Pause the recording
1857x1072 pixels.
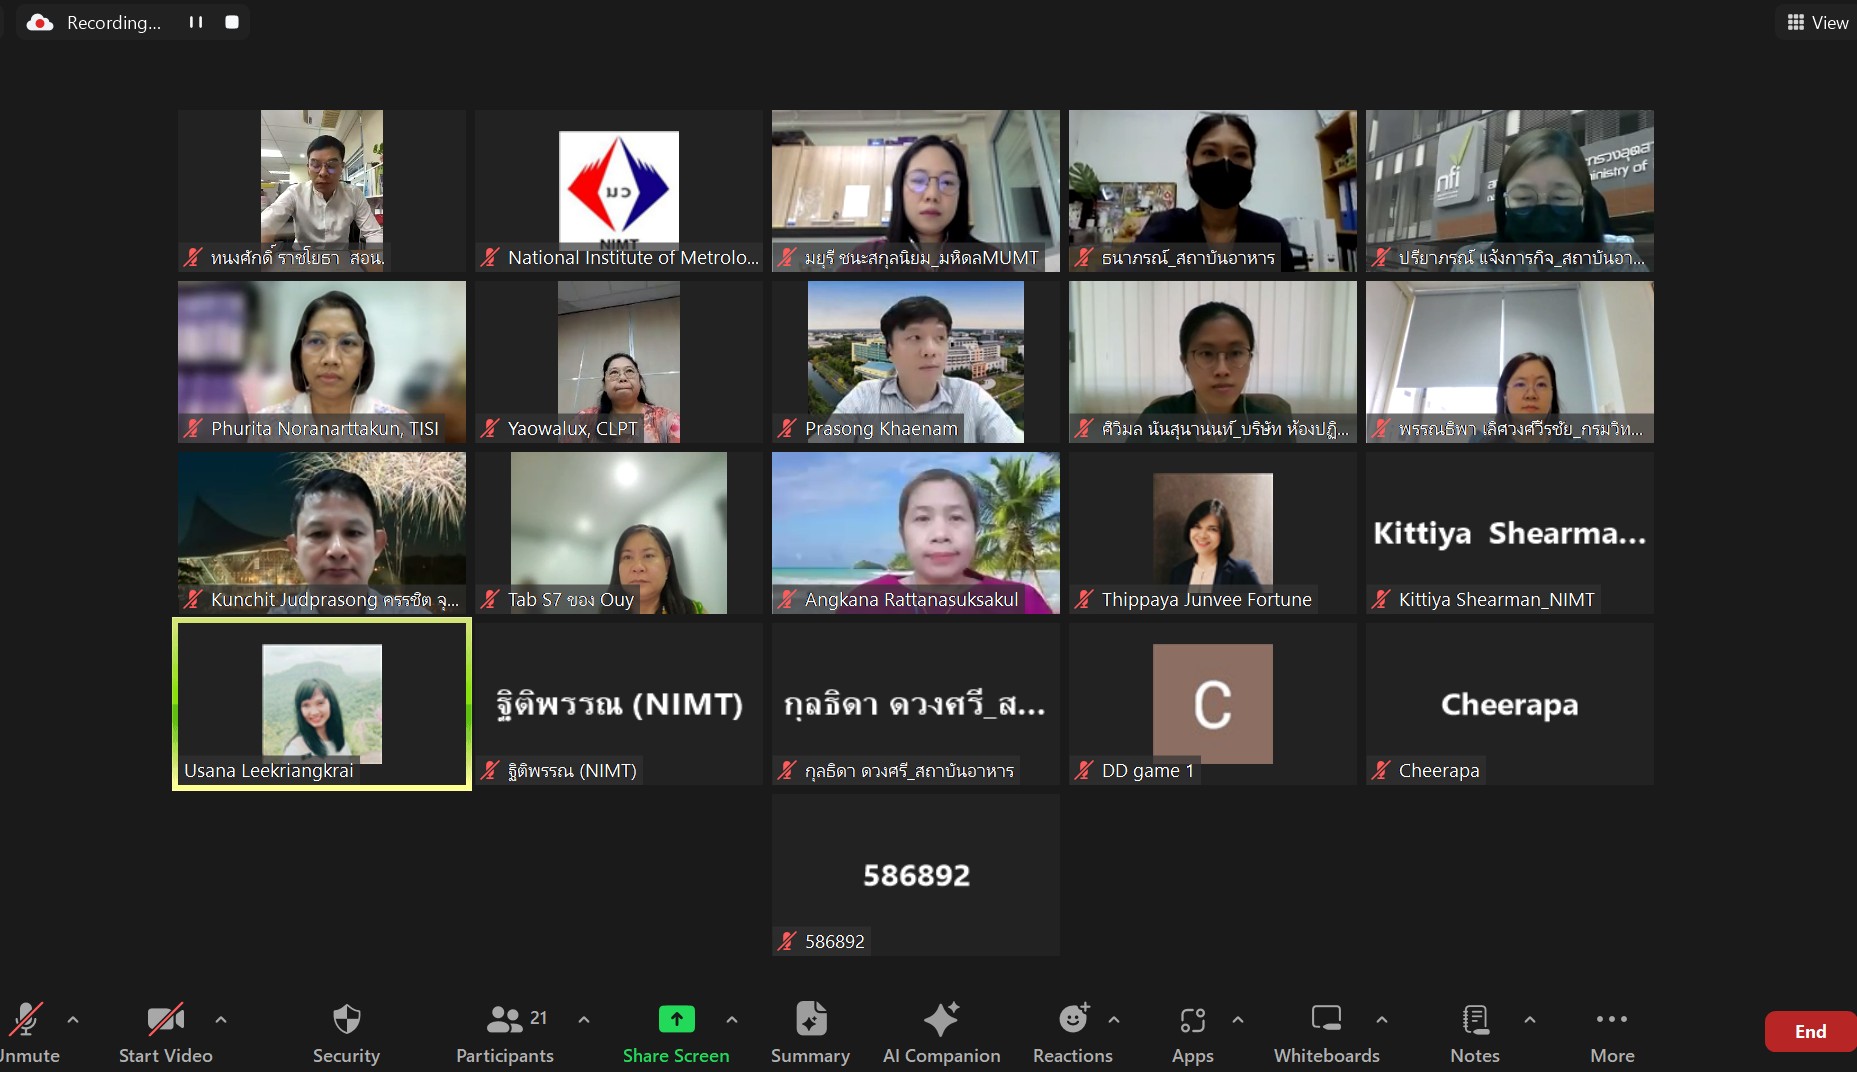coord(196,22)
